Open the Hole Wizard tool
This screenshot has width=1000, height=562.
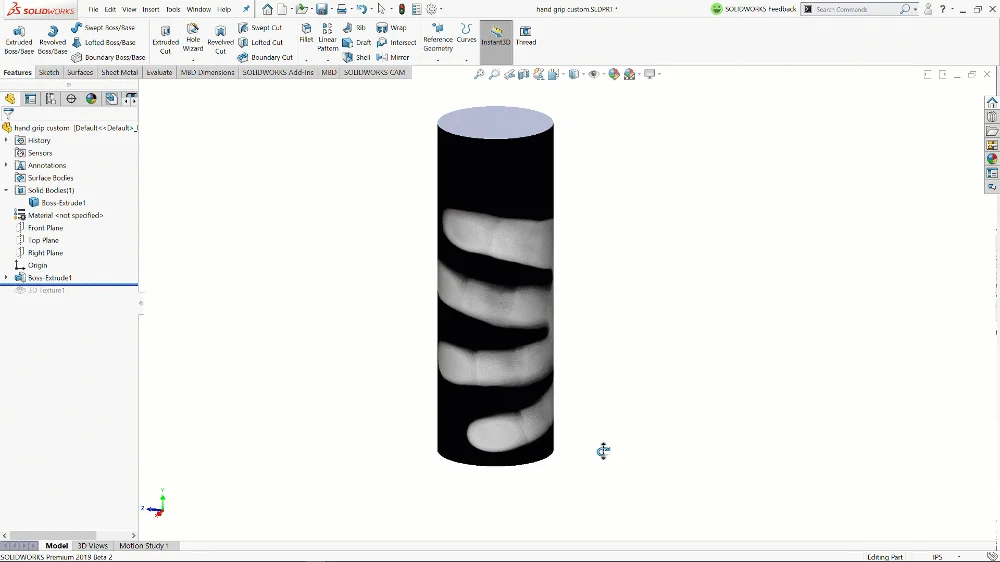click(x=193, y=38)
